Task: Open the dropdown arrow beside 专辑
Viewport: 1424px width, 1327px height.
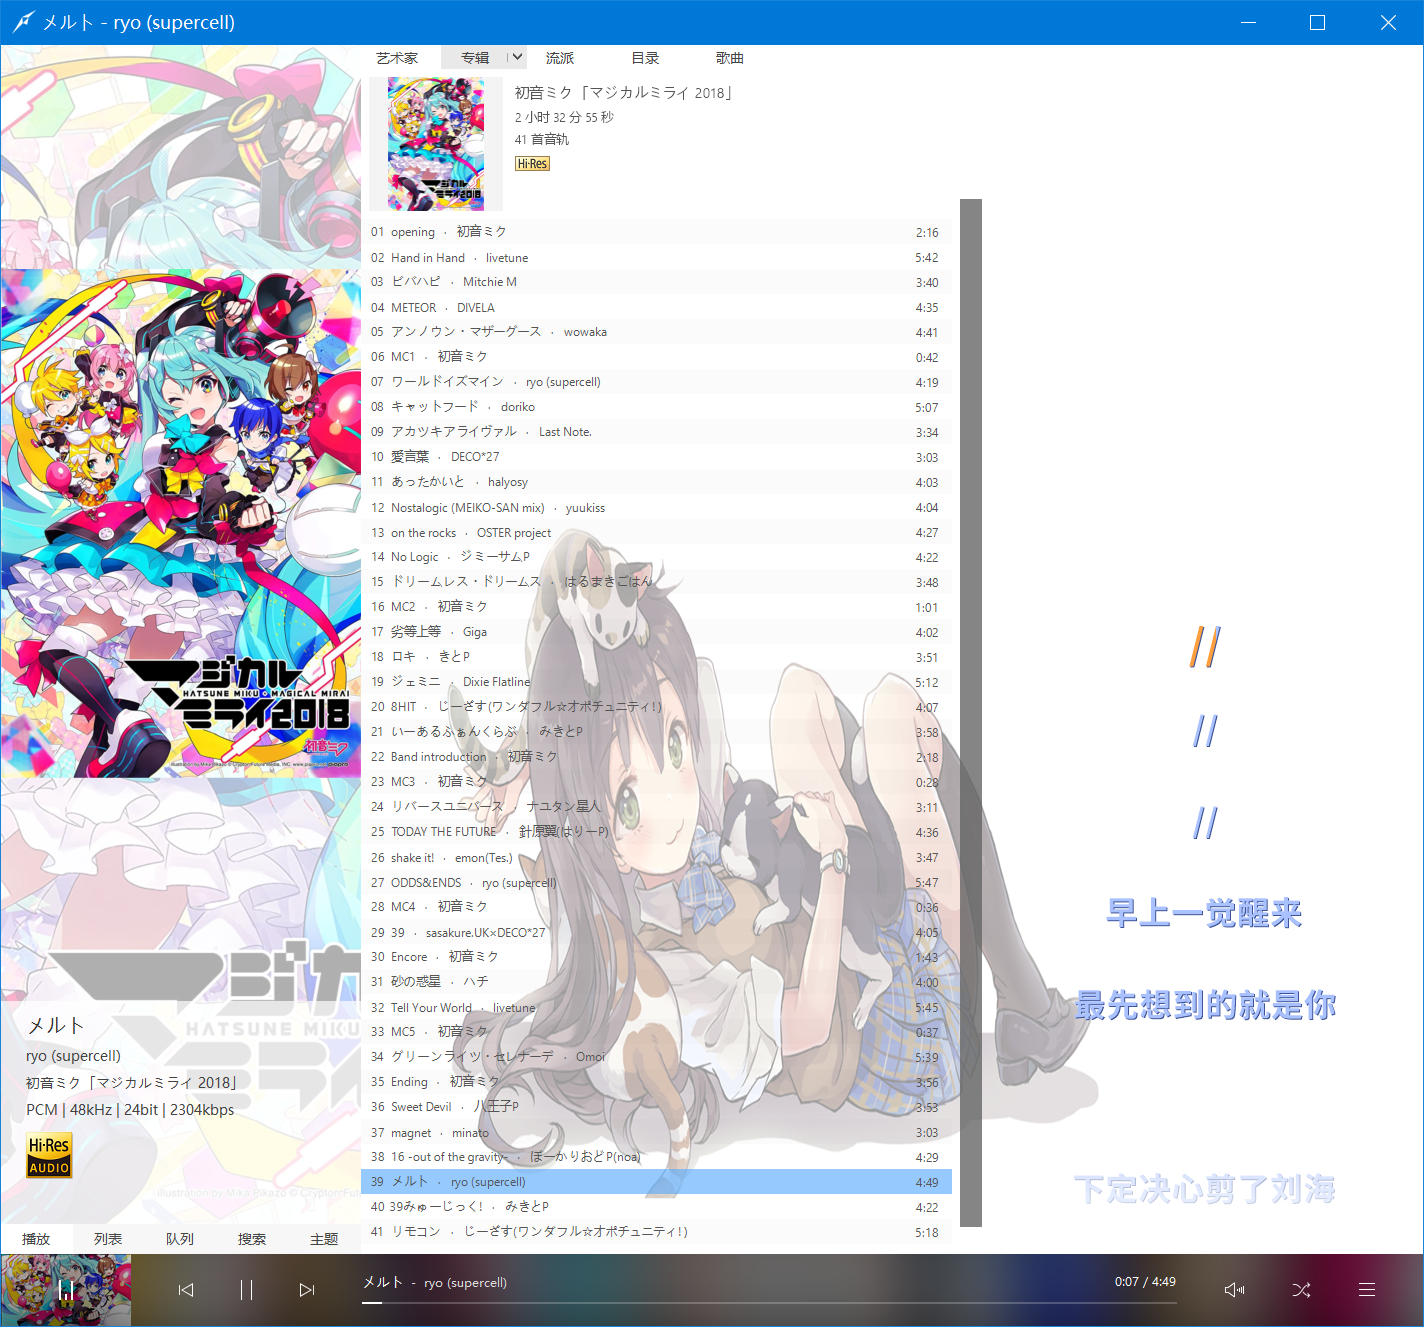Action: click(516, 58)
